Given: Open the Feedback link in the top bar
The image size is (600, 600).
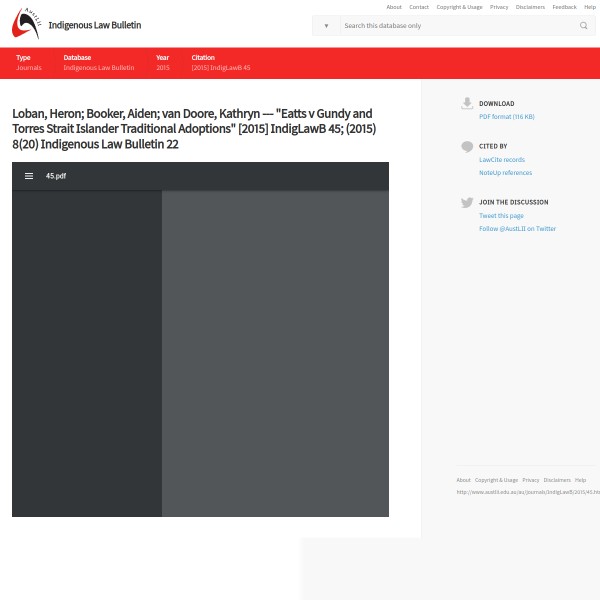Looking at the screenshot, I should [x=564, y=7].
